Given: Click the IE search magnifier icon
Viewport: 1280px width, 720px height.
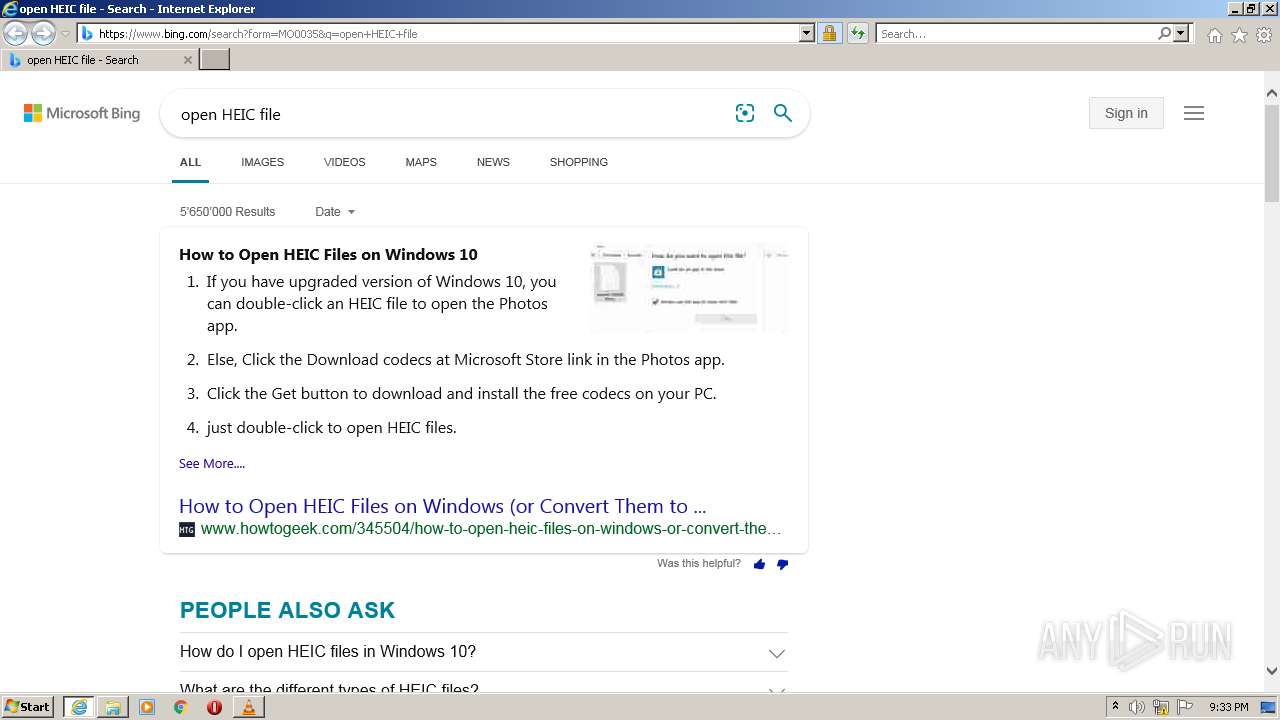Looking at the screenshot, I should [x=1164, y=34].
